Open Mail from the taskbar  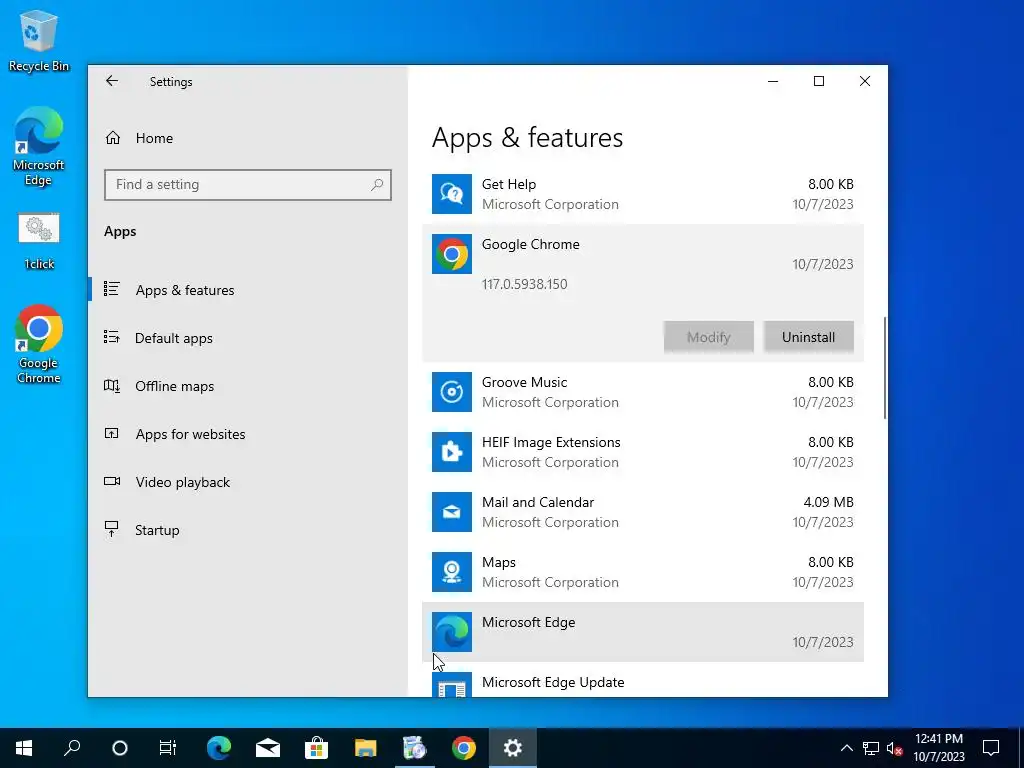[x=268, y=748]
